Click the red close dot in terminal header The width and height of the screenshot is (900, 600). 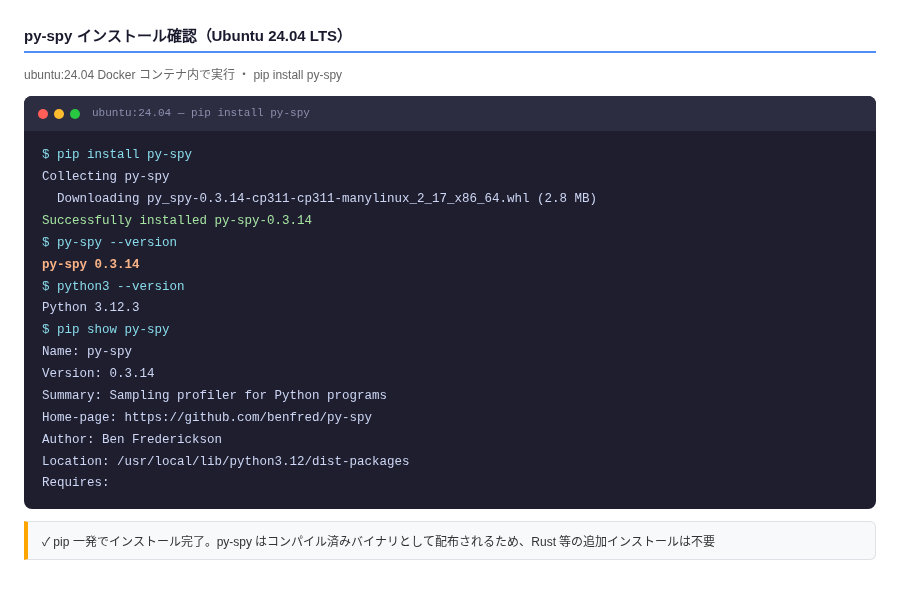tap(43, 114)
